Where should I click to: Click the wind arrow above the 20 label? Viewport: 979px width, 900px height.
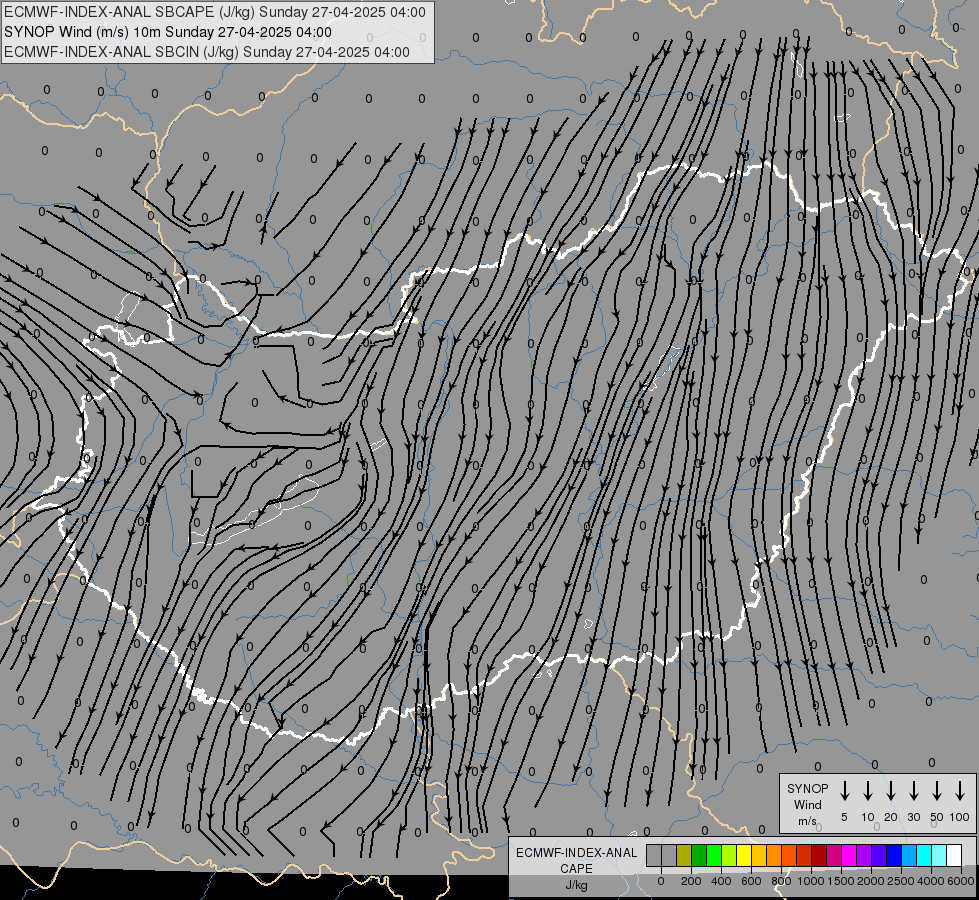tap(891, 790)
